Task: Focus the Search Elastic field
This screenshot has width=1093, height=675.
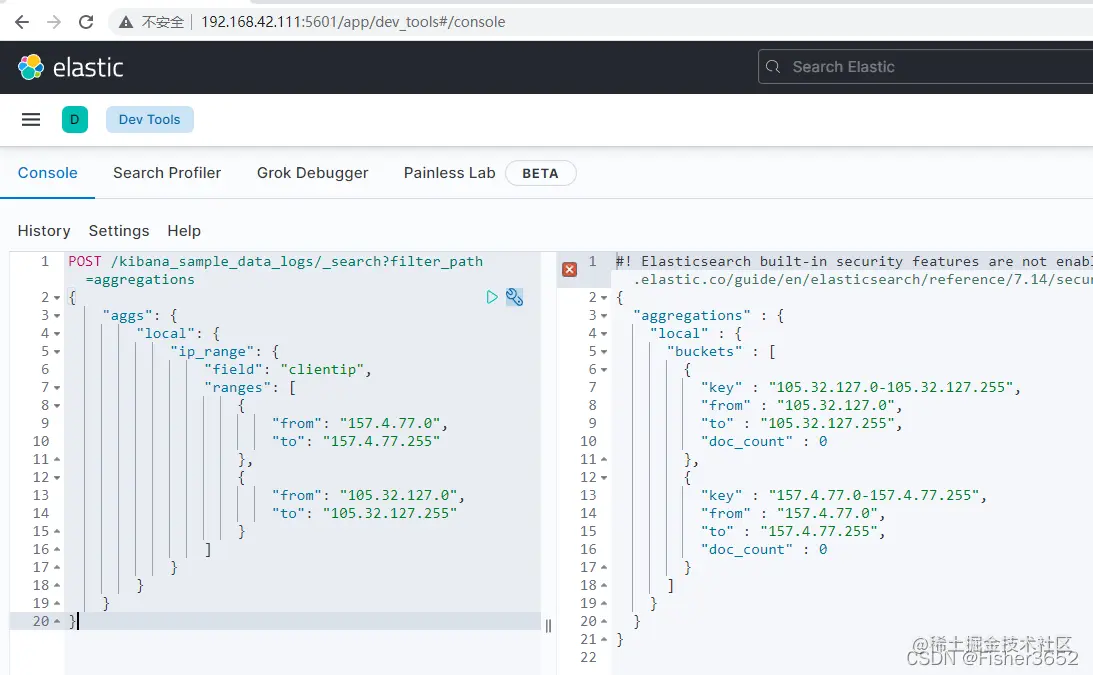Action: pos(926,67)
